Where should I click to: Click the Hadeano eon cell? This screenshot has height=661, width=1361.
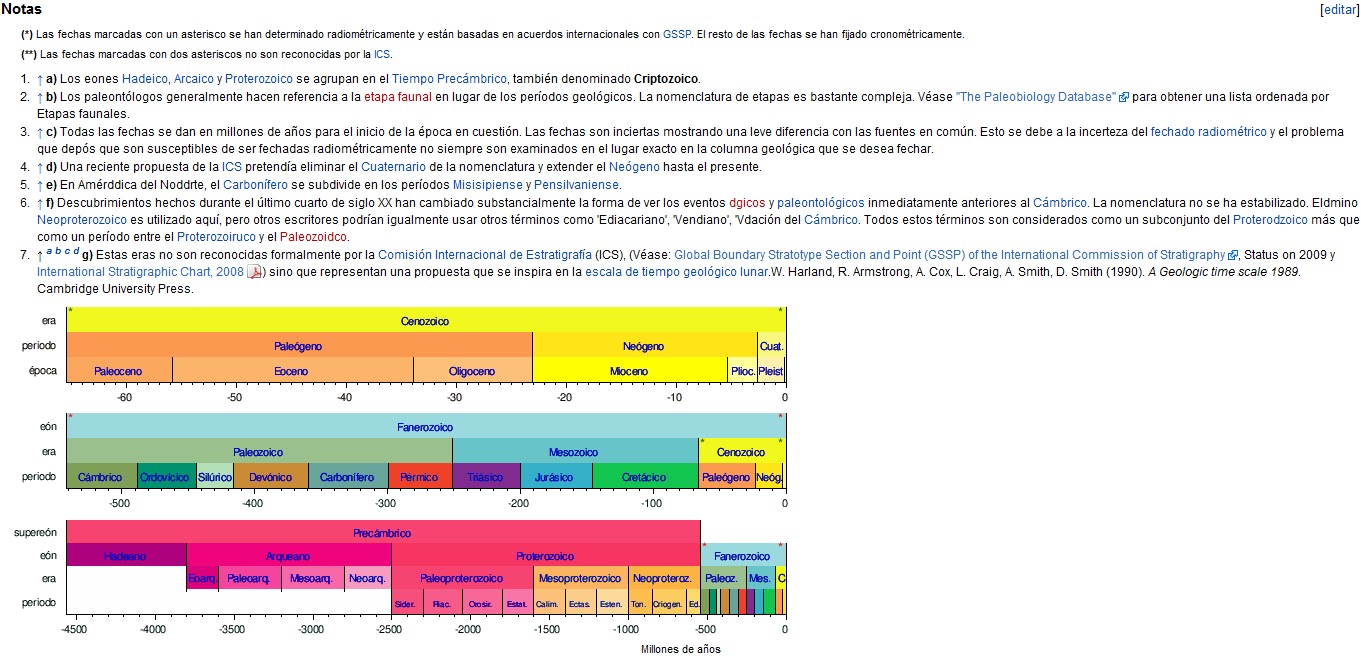tap(125, 556)
